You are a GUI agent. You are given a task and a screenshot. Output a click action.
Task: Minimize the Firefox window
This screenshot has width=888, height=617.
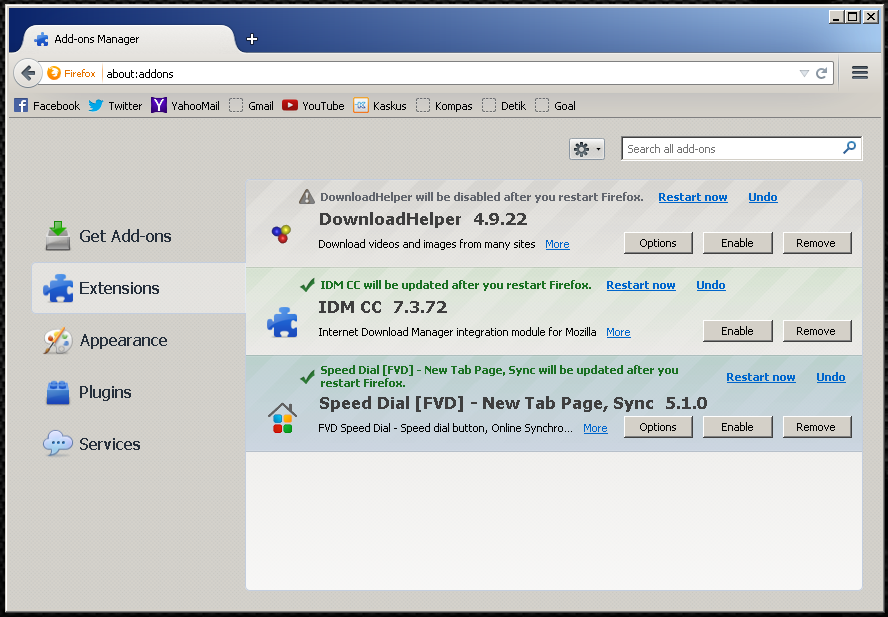click(836, 16)
